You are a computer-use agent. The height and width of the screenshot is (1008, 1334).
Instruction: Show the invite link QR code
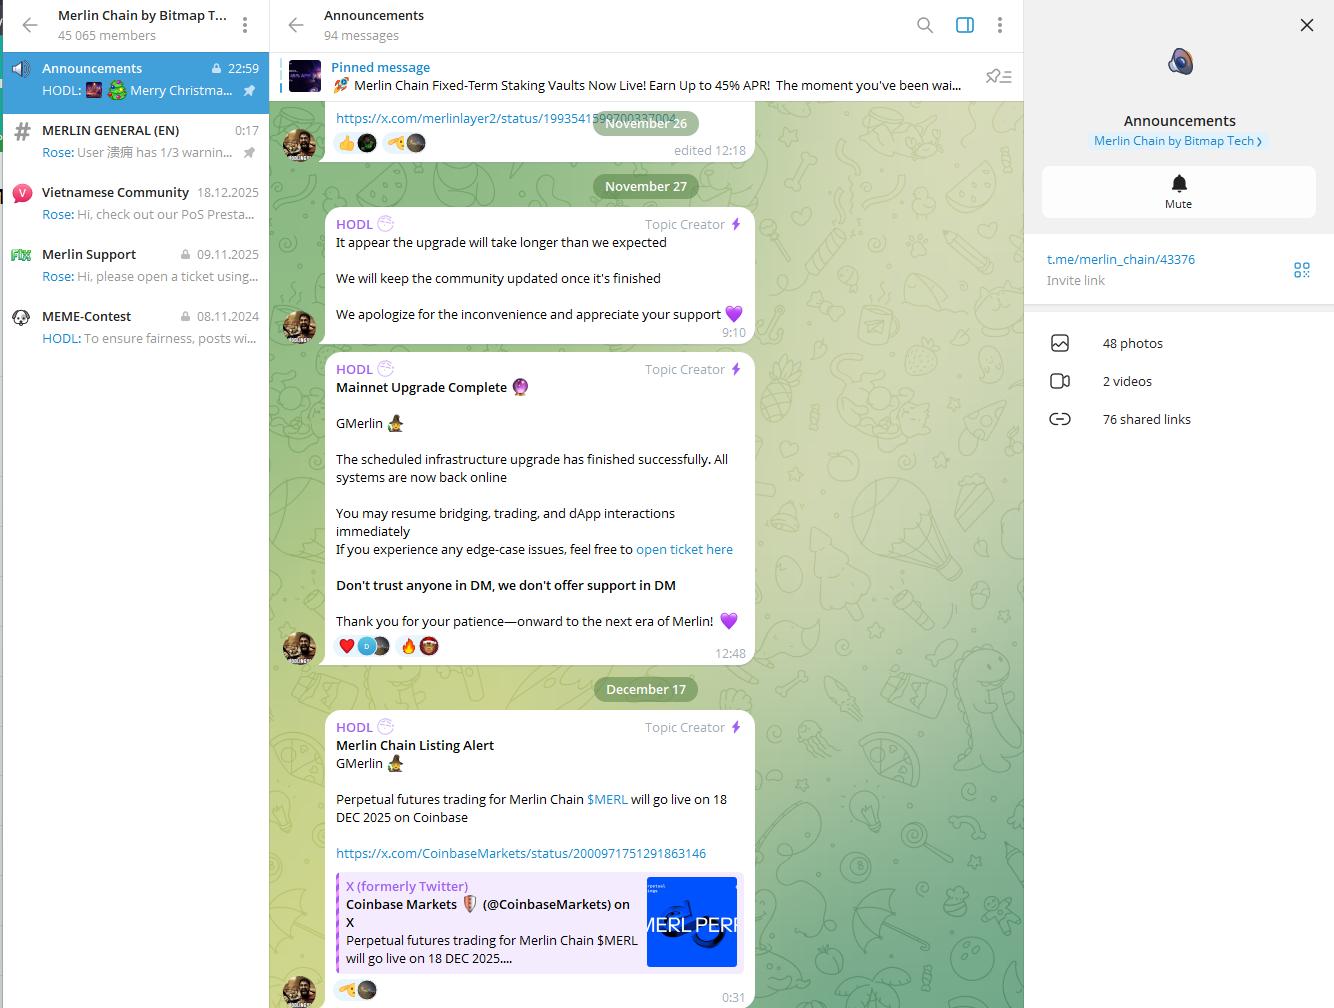[1301, 270]
